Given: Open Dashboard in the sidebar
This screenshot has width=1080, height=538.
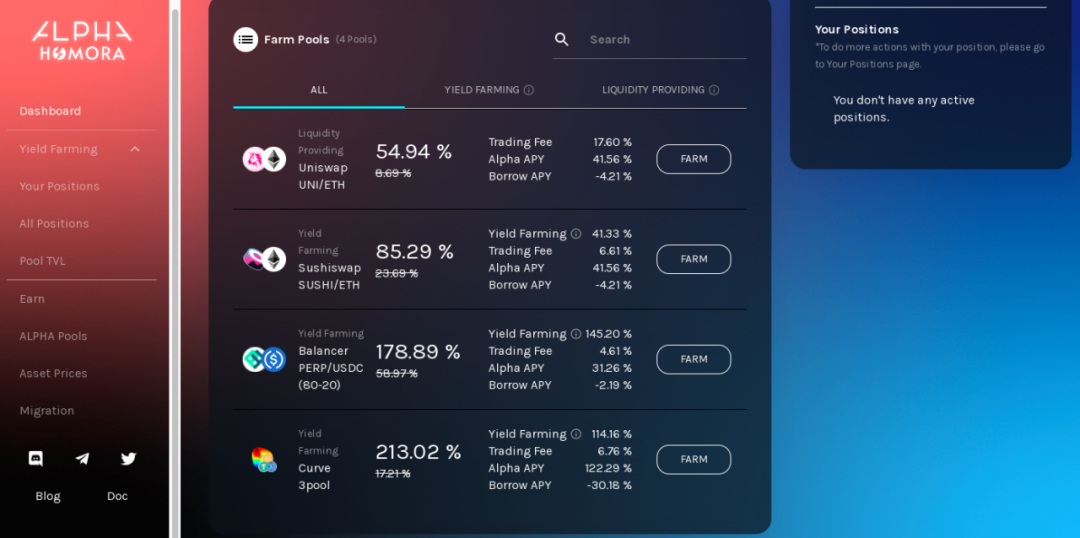Looking at the screenshot, I should [x=50, y=111].
